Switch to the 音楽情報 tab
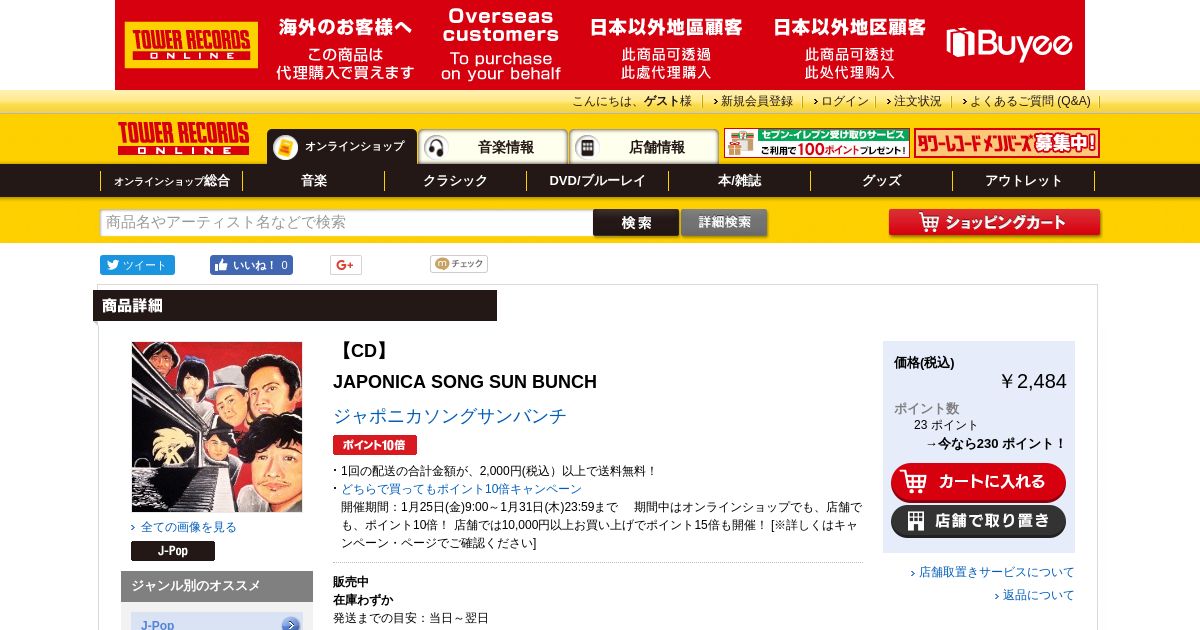Viewport: 1200px width, 630px height. coord(493,147)
